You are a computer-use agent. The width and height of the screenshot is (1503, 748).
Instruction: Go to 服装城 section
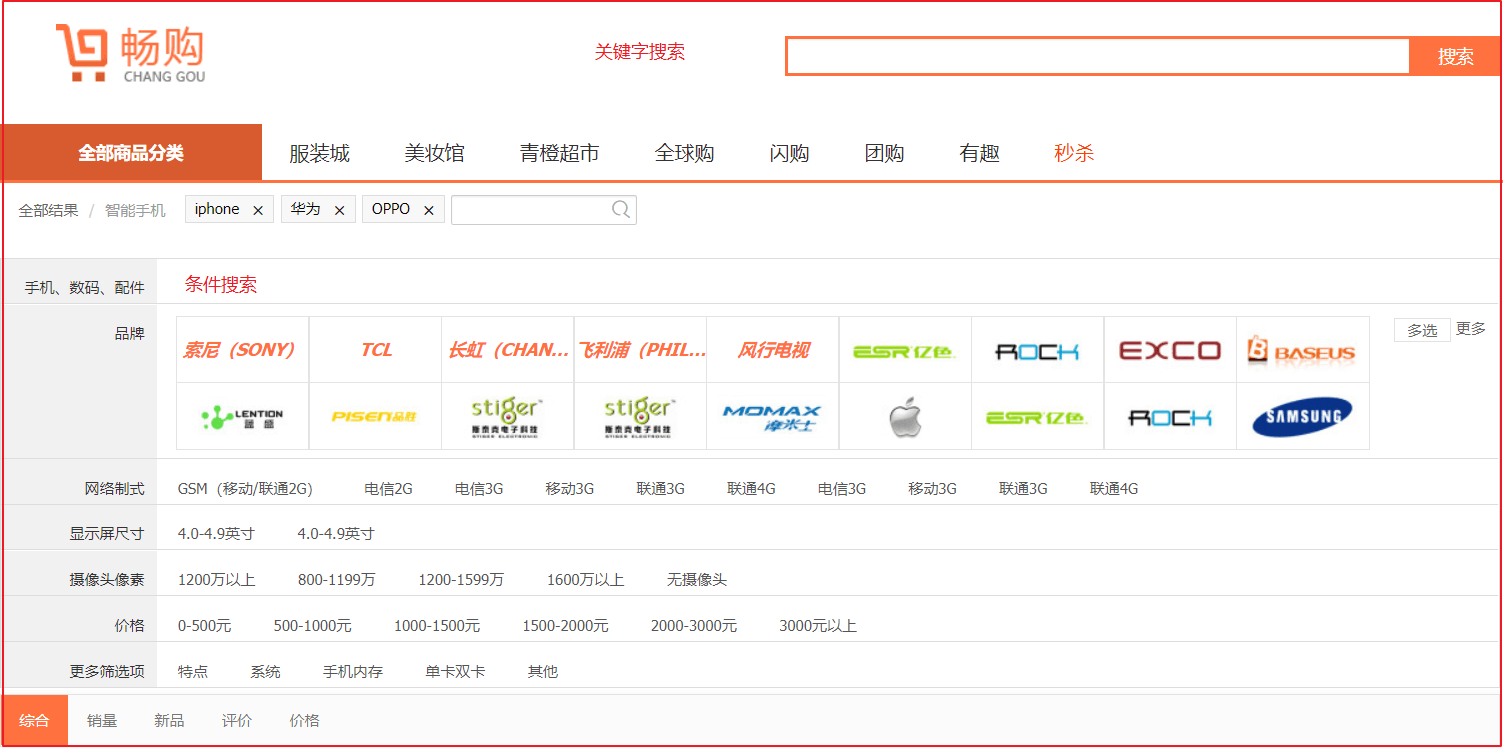pos(319,153)
